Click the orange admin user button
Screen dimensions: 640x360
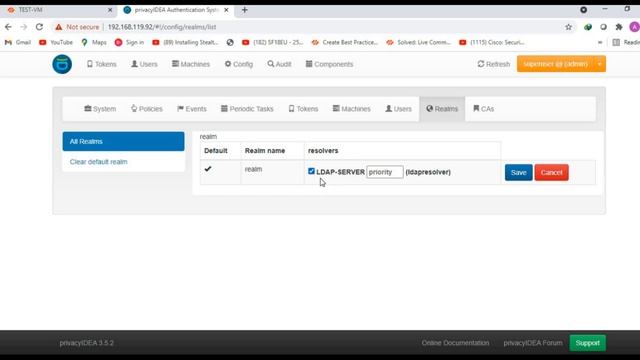(555, 64)
